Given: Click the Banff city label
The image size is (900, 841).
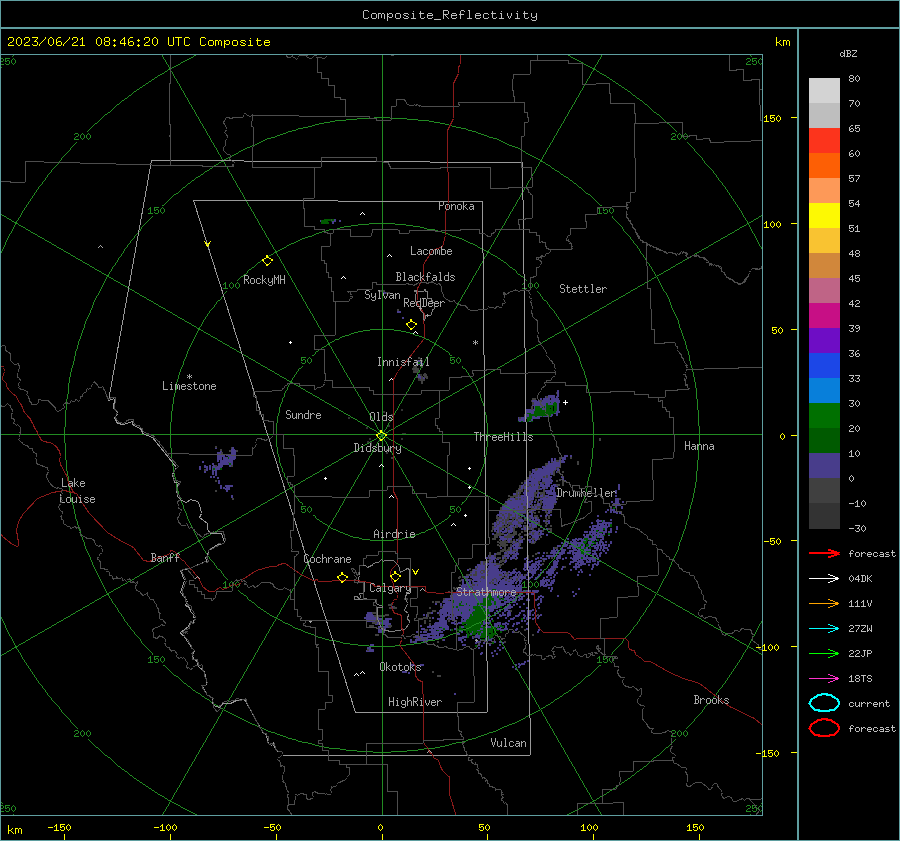Looking at the screenshot, I should pos(165,557).
